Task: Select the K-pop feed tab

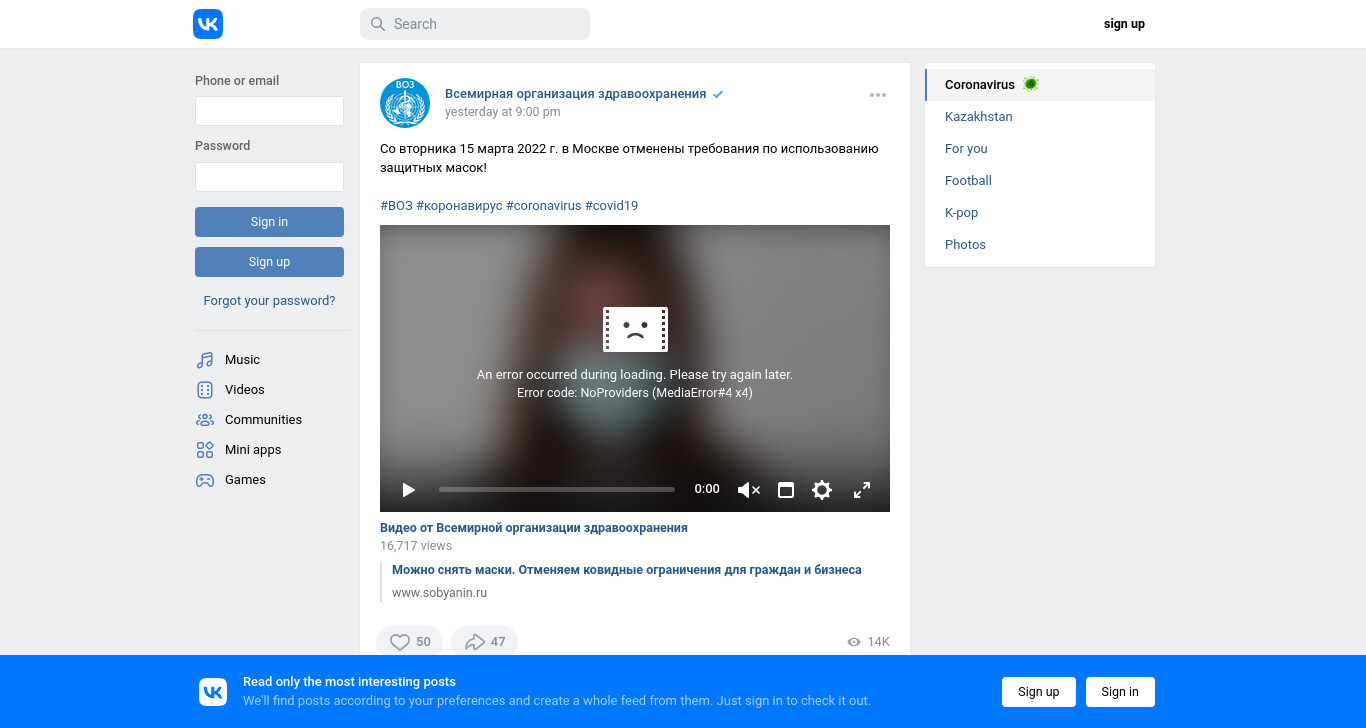Action: tap(1040, 213)
